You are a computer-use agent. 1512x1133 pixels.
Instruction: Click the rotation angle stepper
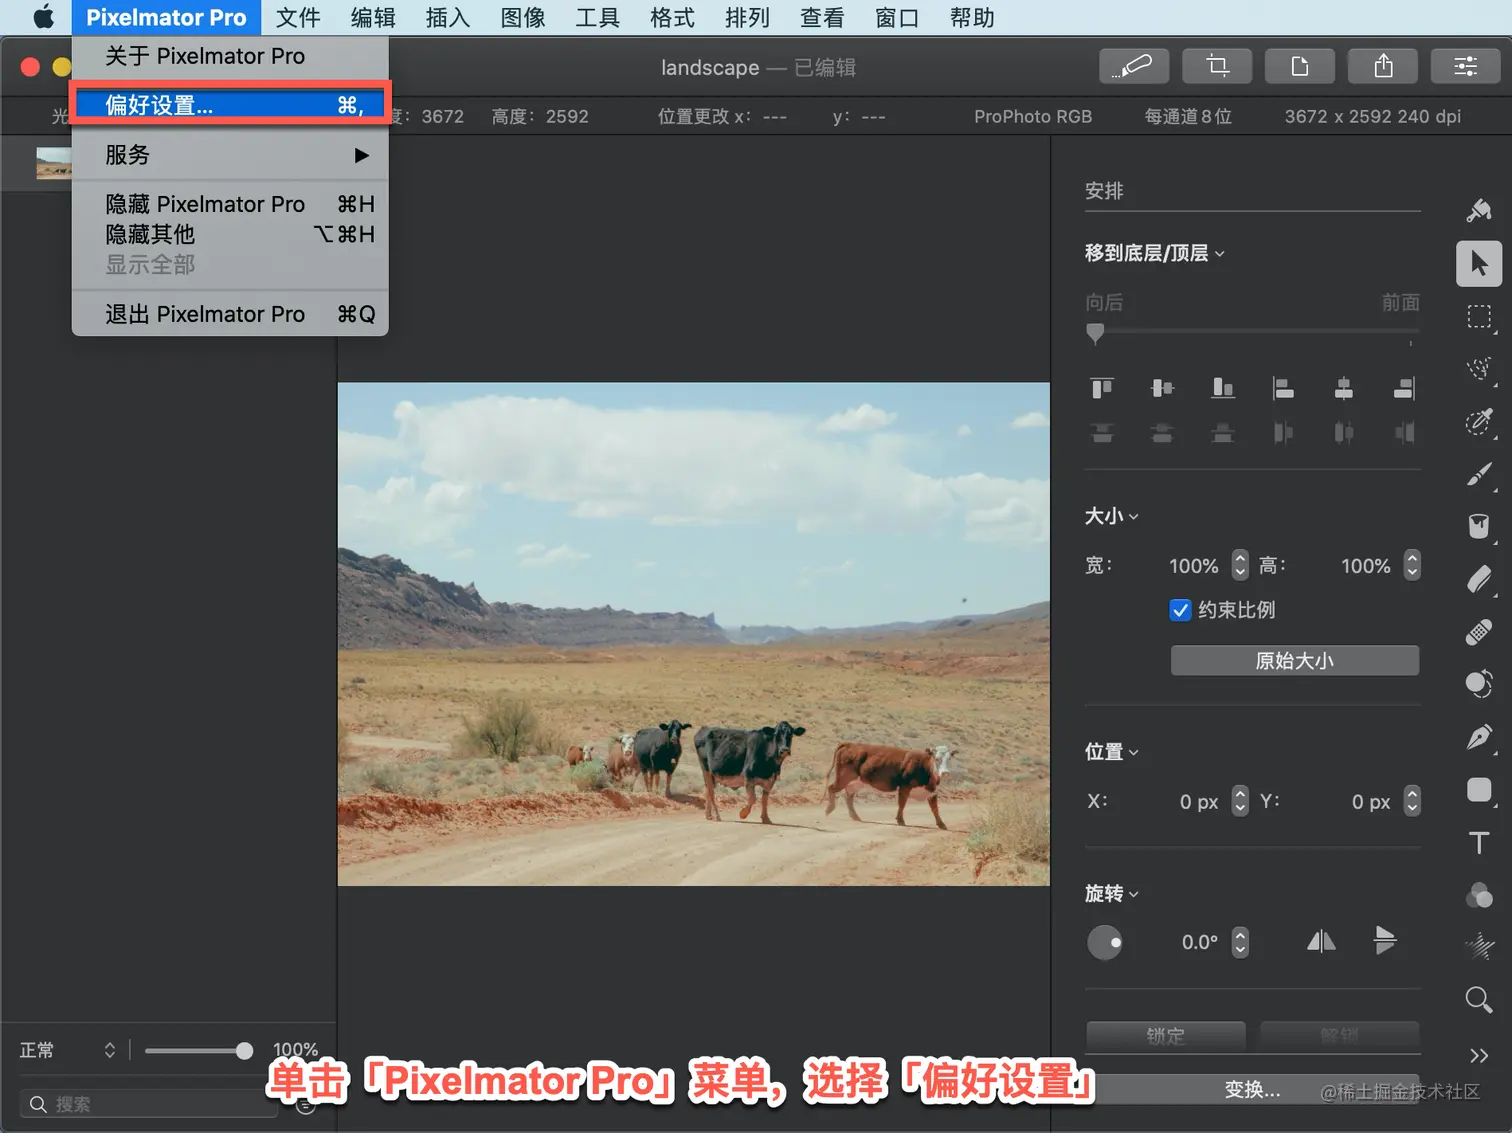point(1240,942)
